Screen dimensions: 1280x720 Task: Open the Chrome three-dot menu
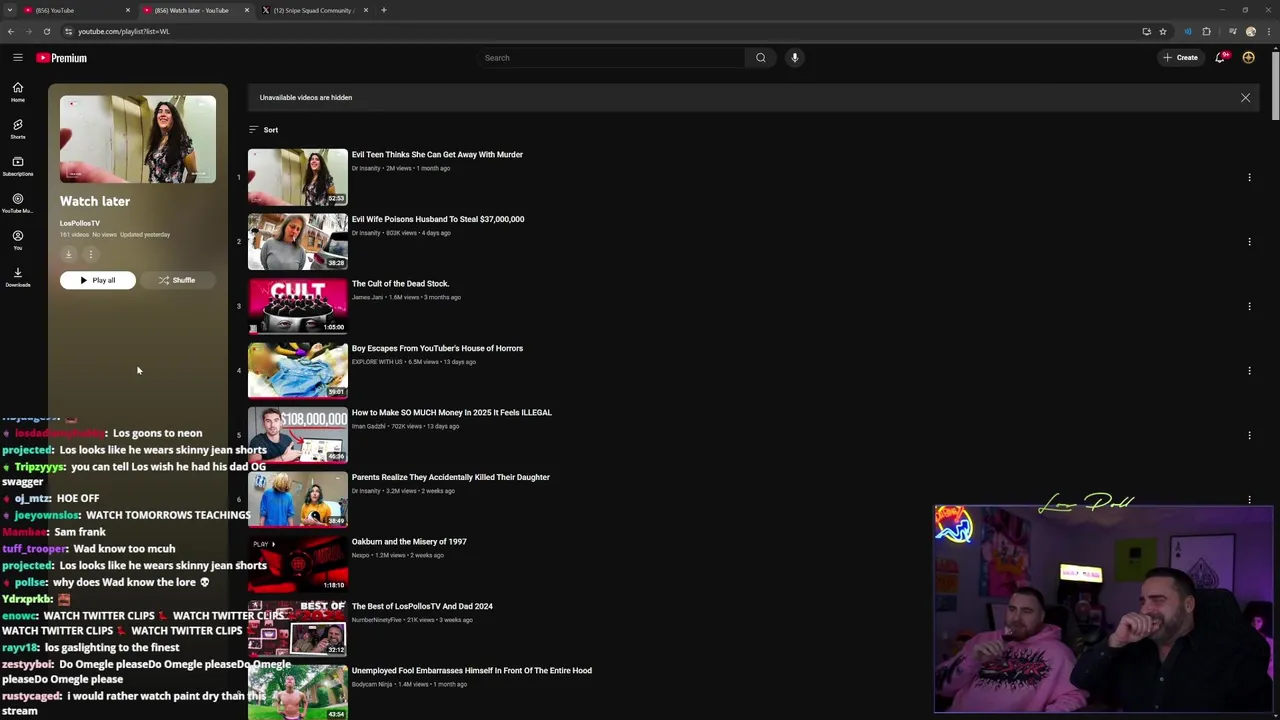[1268, 31]
